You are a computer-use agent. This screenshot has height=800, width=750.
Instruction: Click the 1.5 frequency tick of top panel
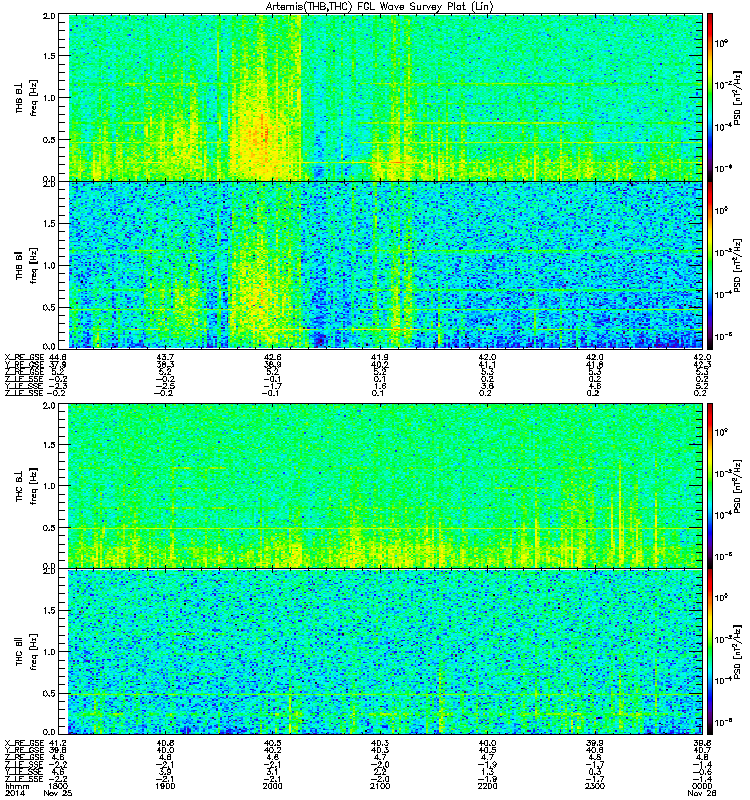49,56
